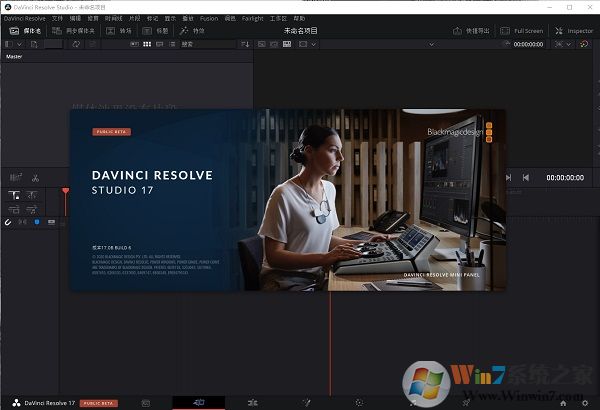Open the Fusion menu
600x410 pixels.
(x=209, y=18)
